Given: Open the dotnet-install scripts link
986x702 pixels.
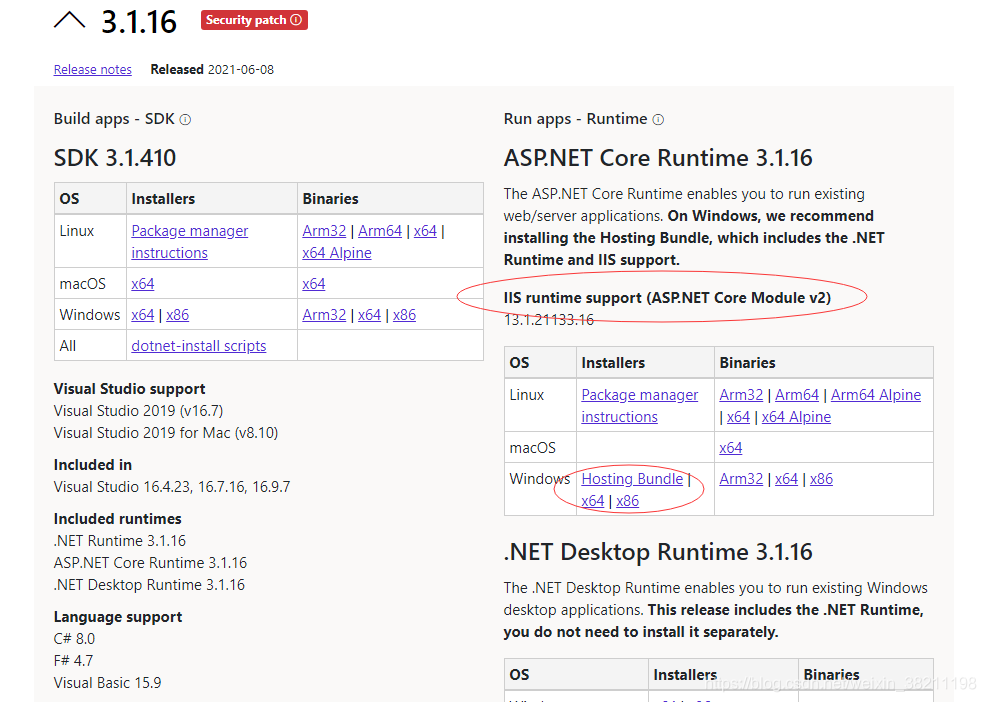Looking at the screenshot, I should pyautogui.click(x=199, y=346).
